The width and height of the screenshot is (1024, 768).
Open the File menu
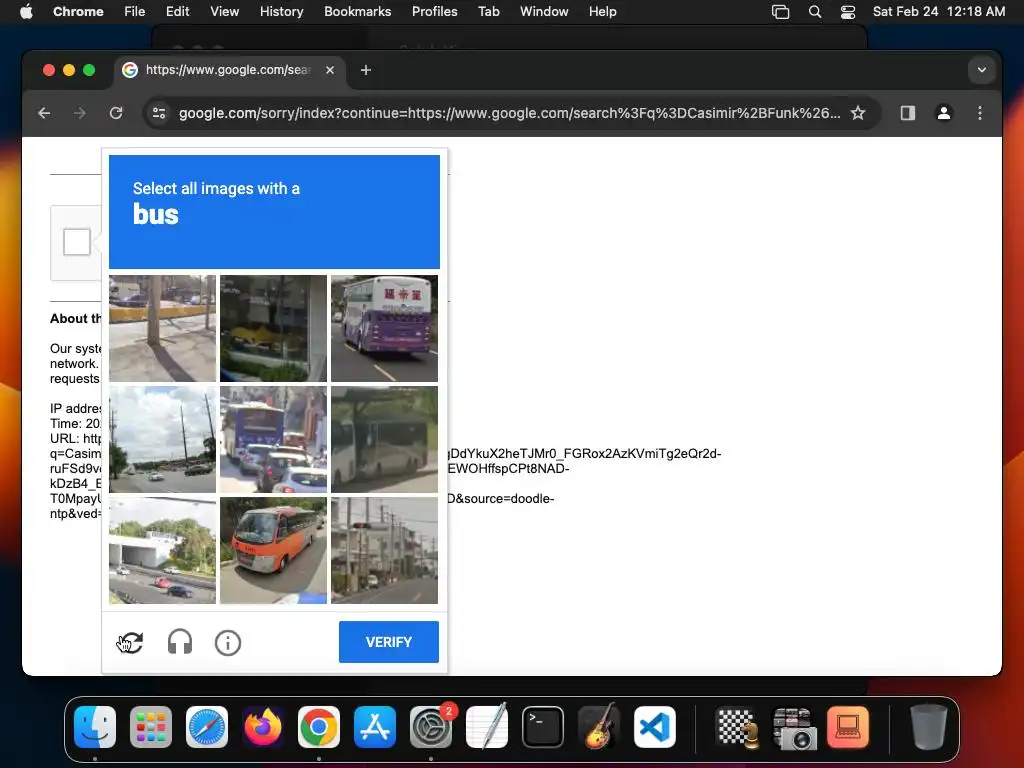click(x=135, y=12)
